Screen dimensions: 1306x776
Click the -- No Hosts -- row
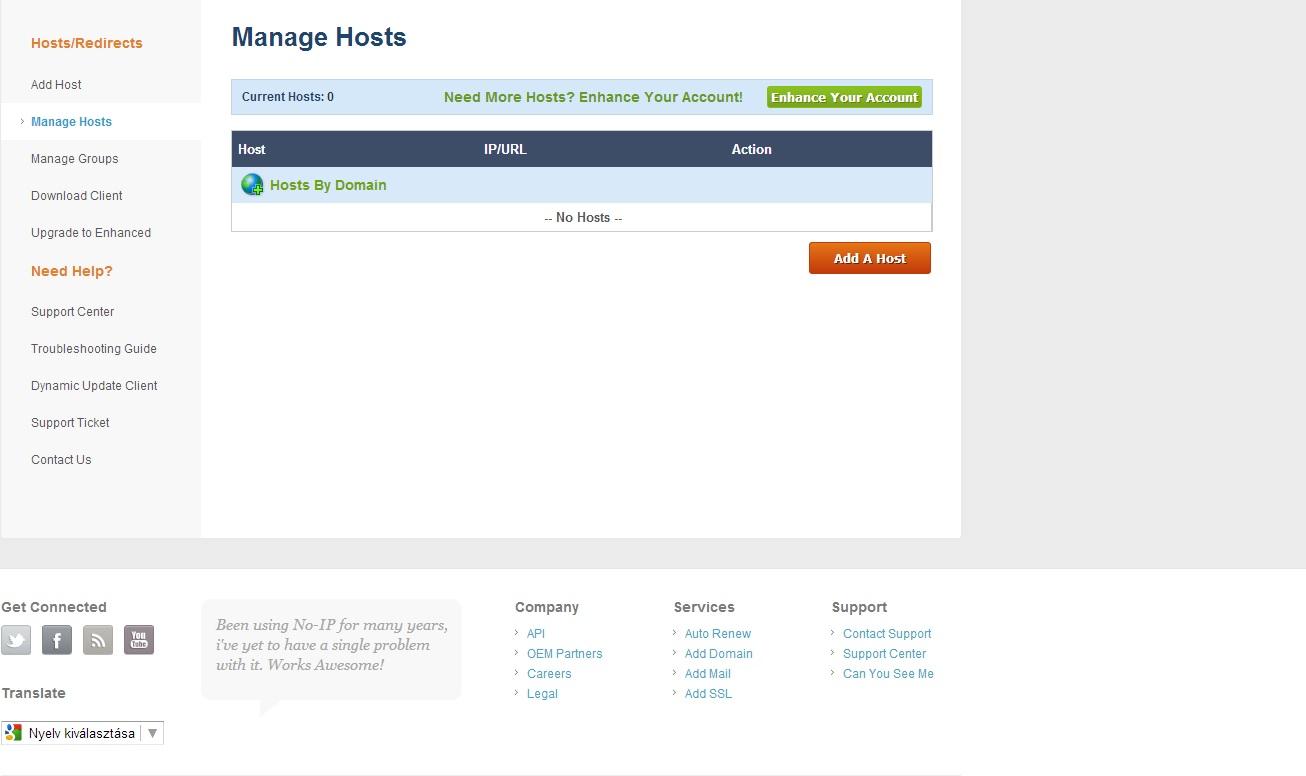(x=582, y=217)
